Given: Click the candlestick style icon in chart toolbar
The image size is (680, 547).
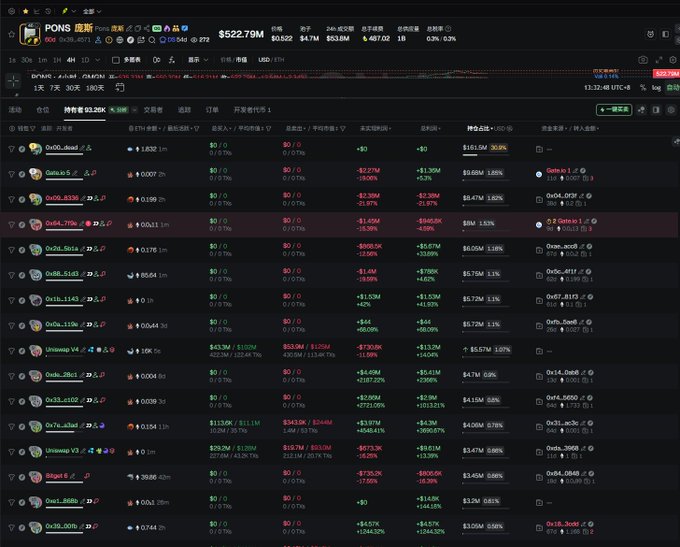Looking at the screenshot, I should (157, 60).
